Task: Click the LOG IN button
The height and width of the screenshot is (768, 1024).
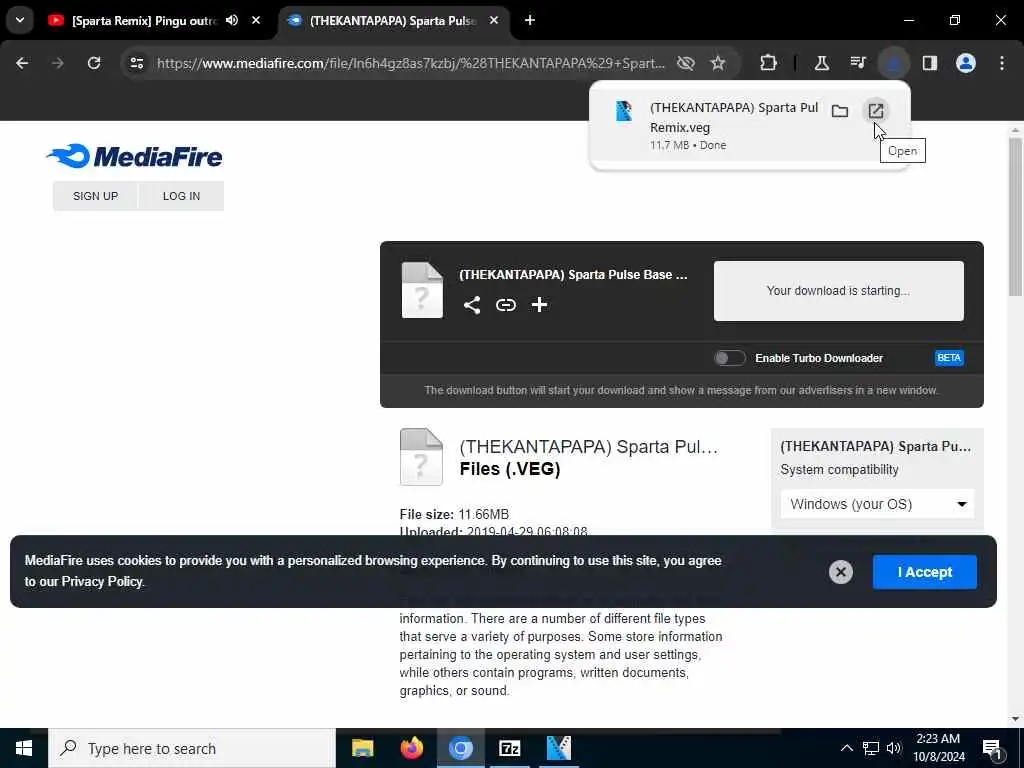Action: click(182, 196)
